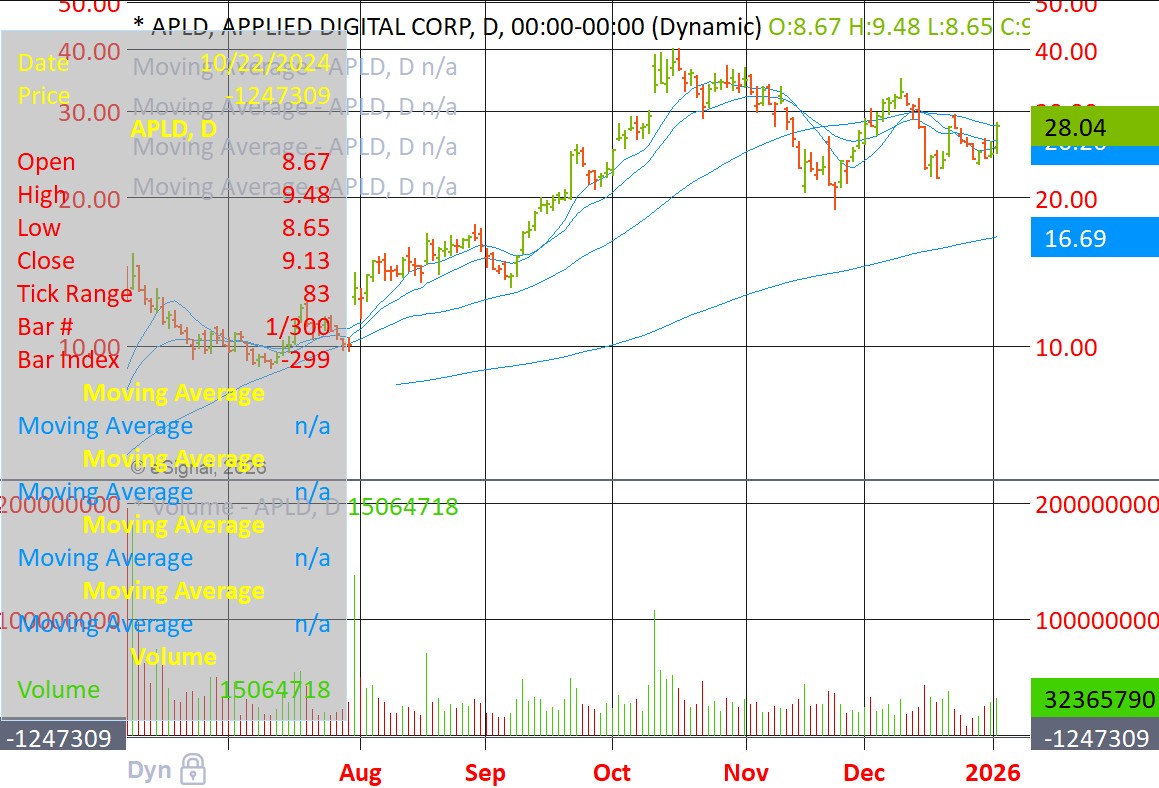Click the left -1247309 cursor value tag
Image resolution: width=1159 pixels, height=788 pixels.
coord(62,739)
